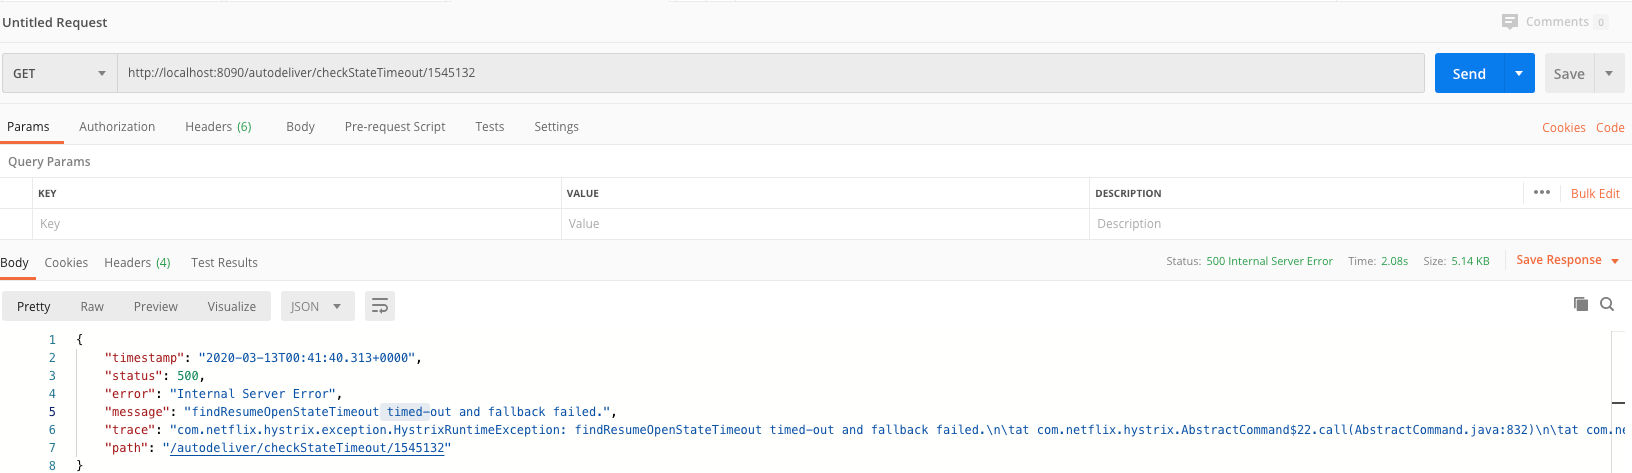Click line number 5 in the gutter

pyautogui.click(x=52, y=412)
